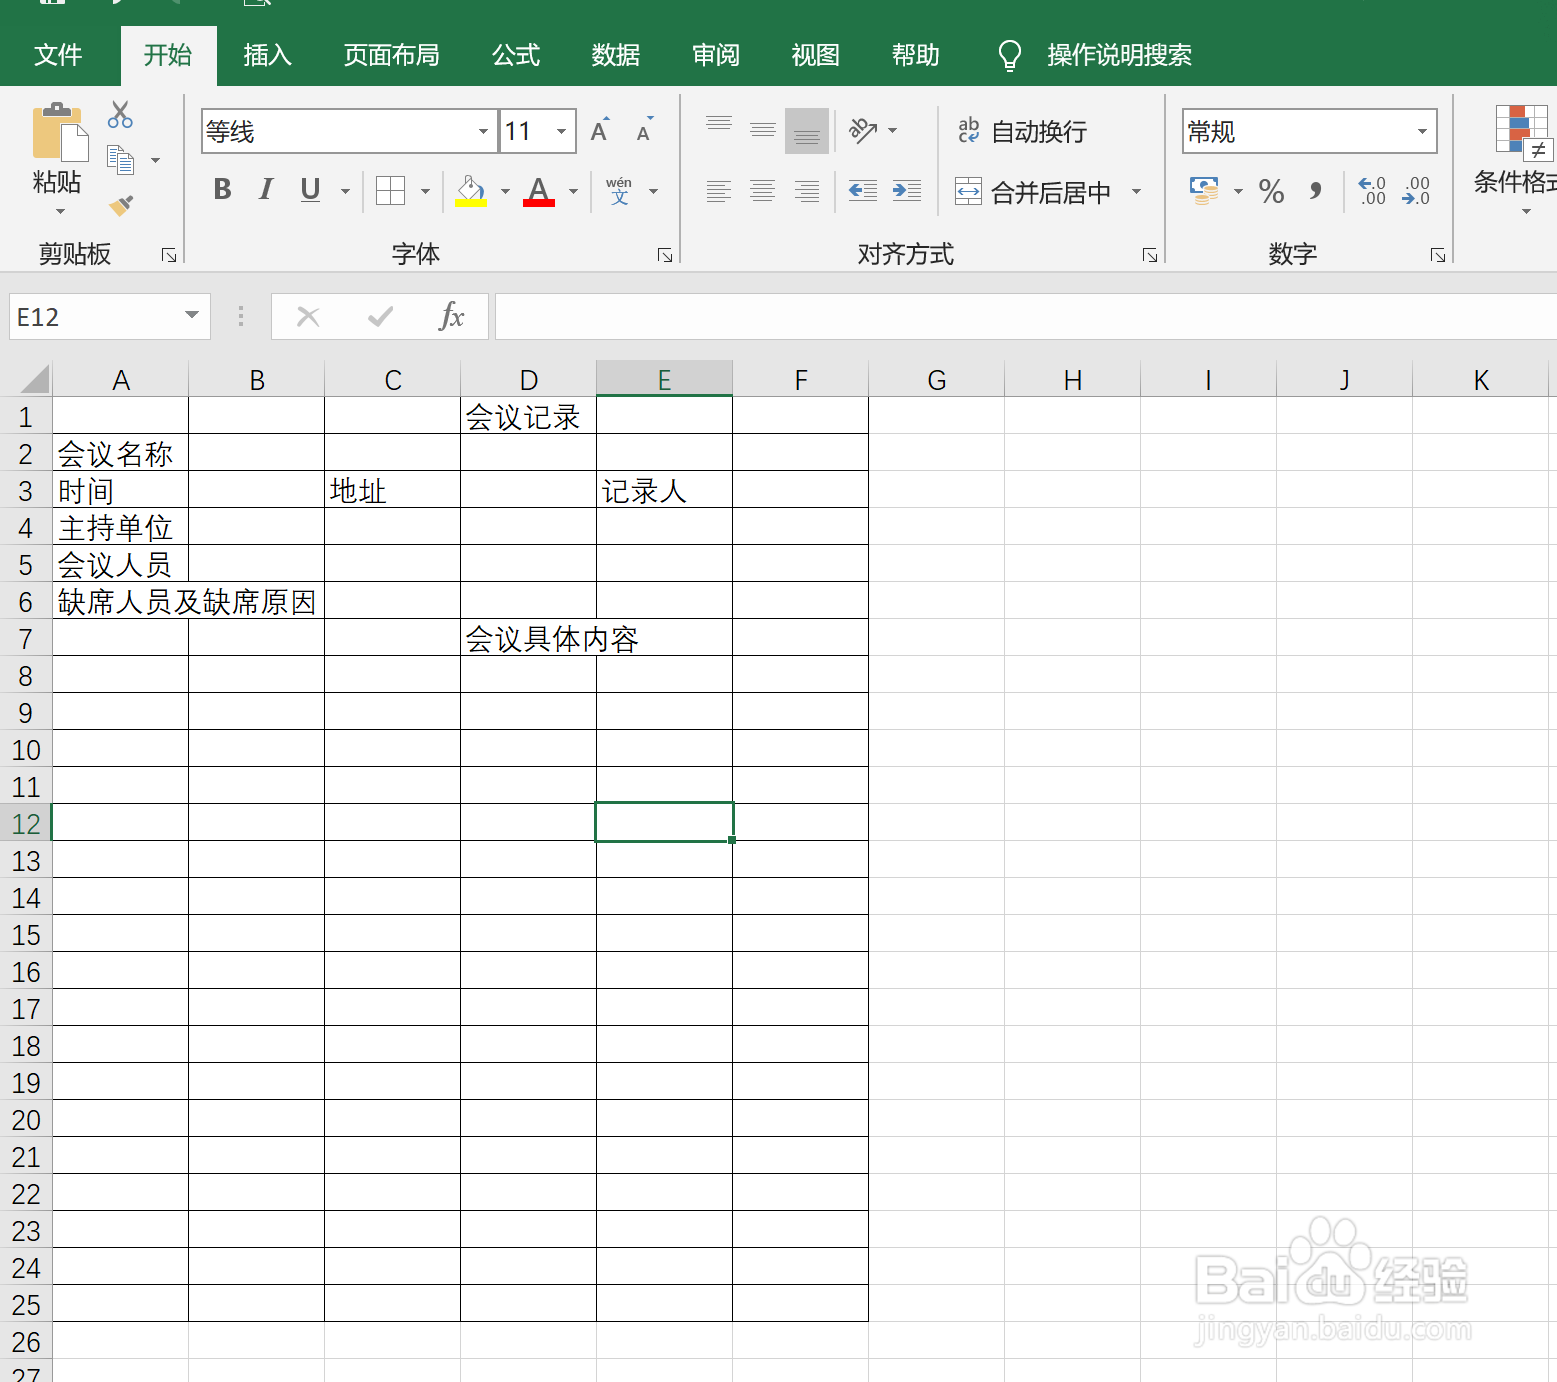Click the Copy icon in clipboard group

tap(121, 159)
